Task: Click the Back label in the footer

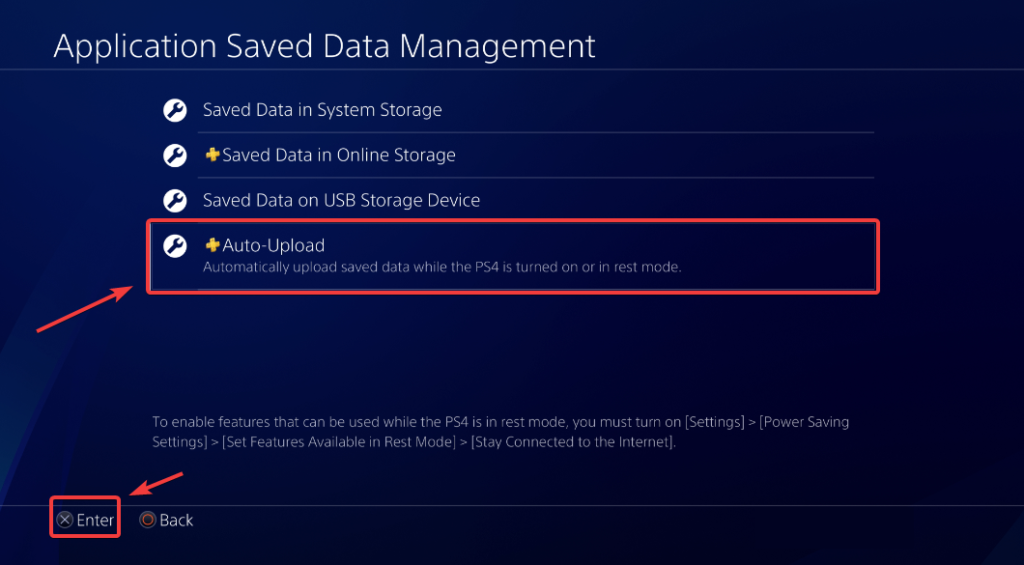Action: pyautogui.click(x=176, y=520)
